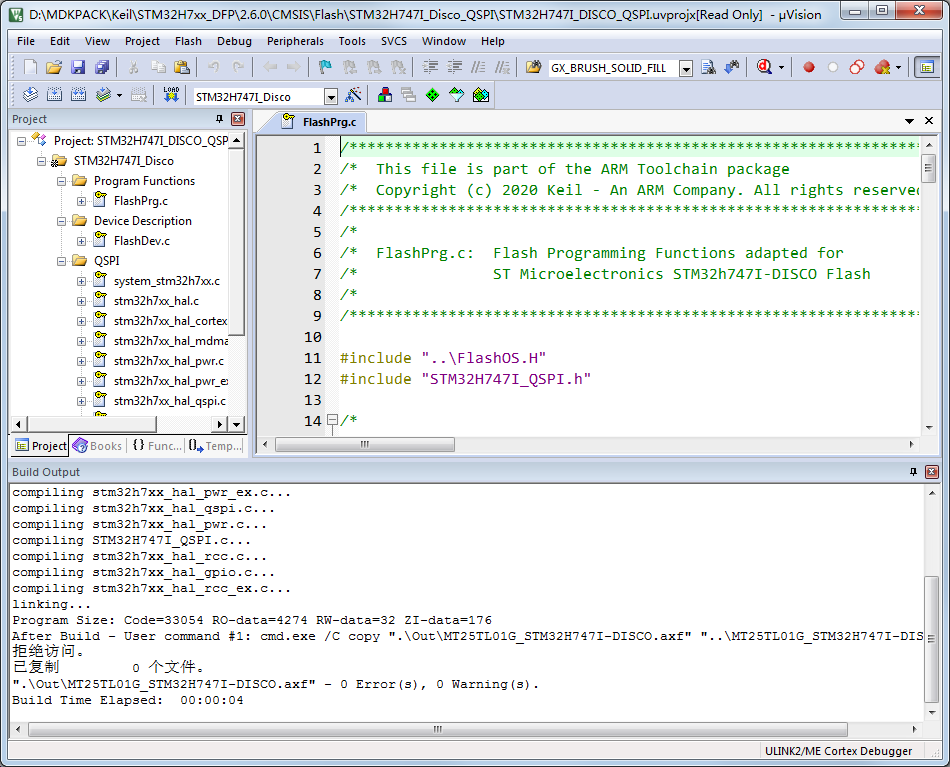
Task: Start a batch build
Action: [103, 95]
